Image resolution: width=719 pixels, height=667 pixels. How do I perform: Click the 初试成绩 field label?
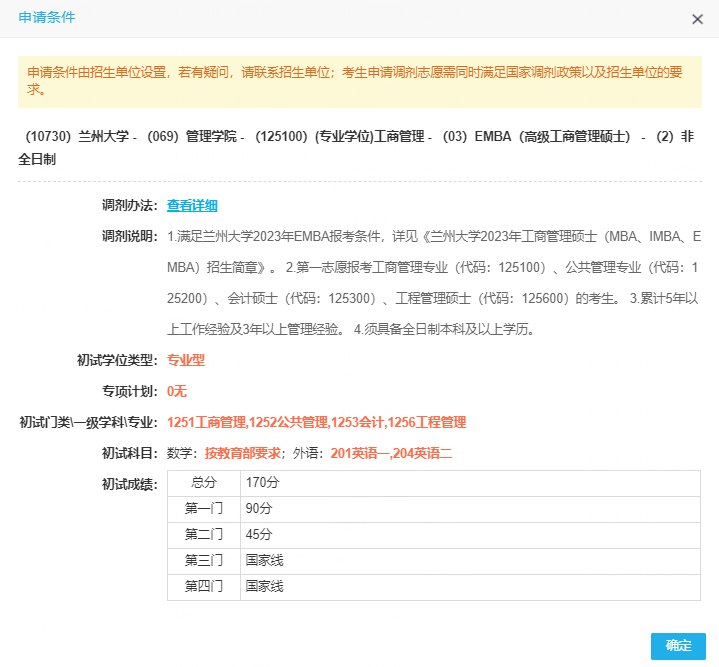point(130,484)
